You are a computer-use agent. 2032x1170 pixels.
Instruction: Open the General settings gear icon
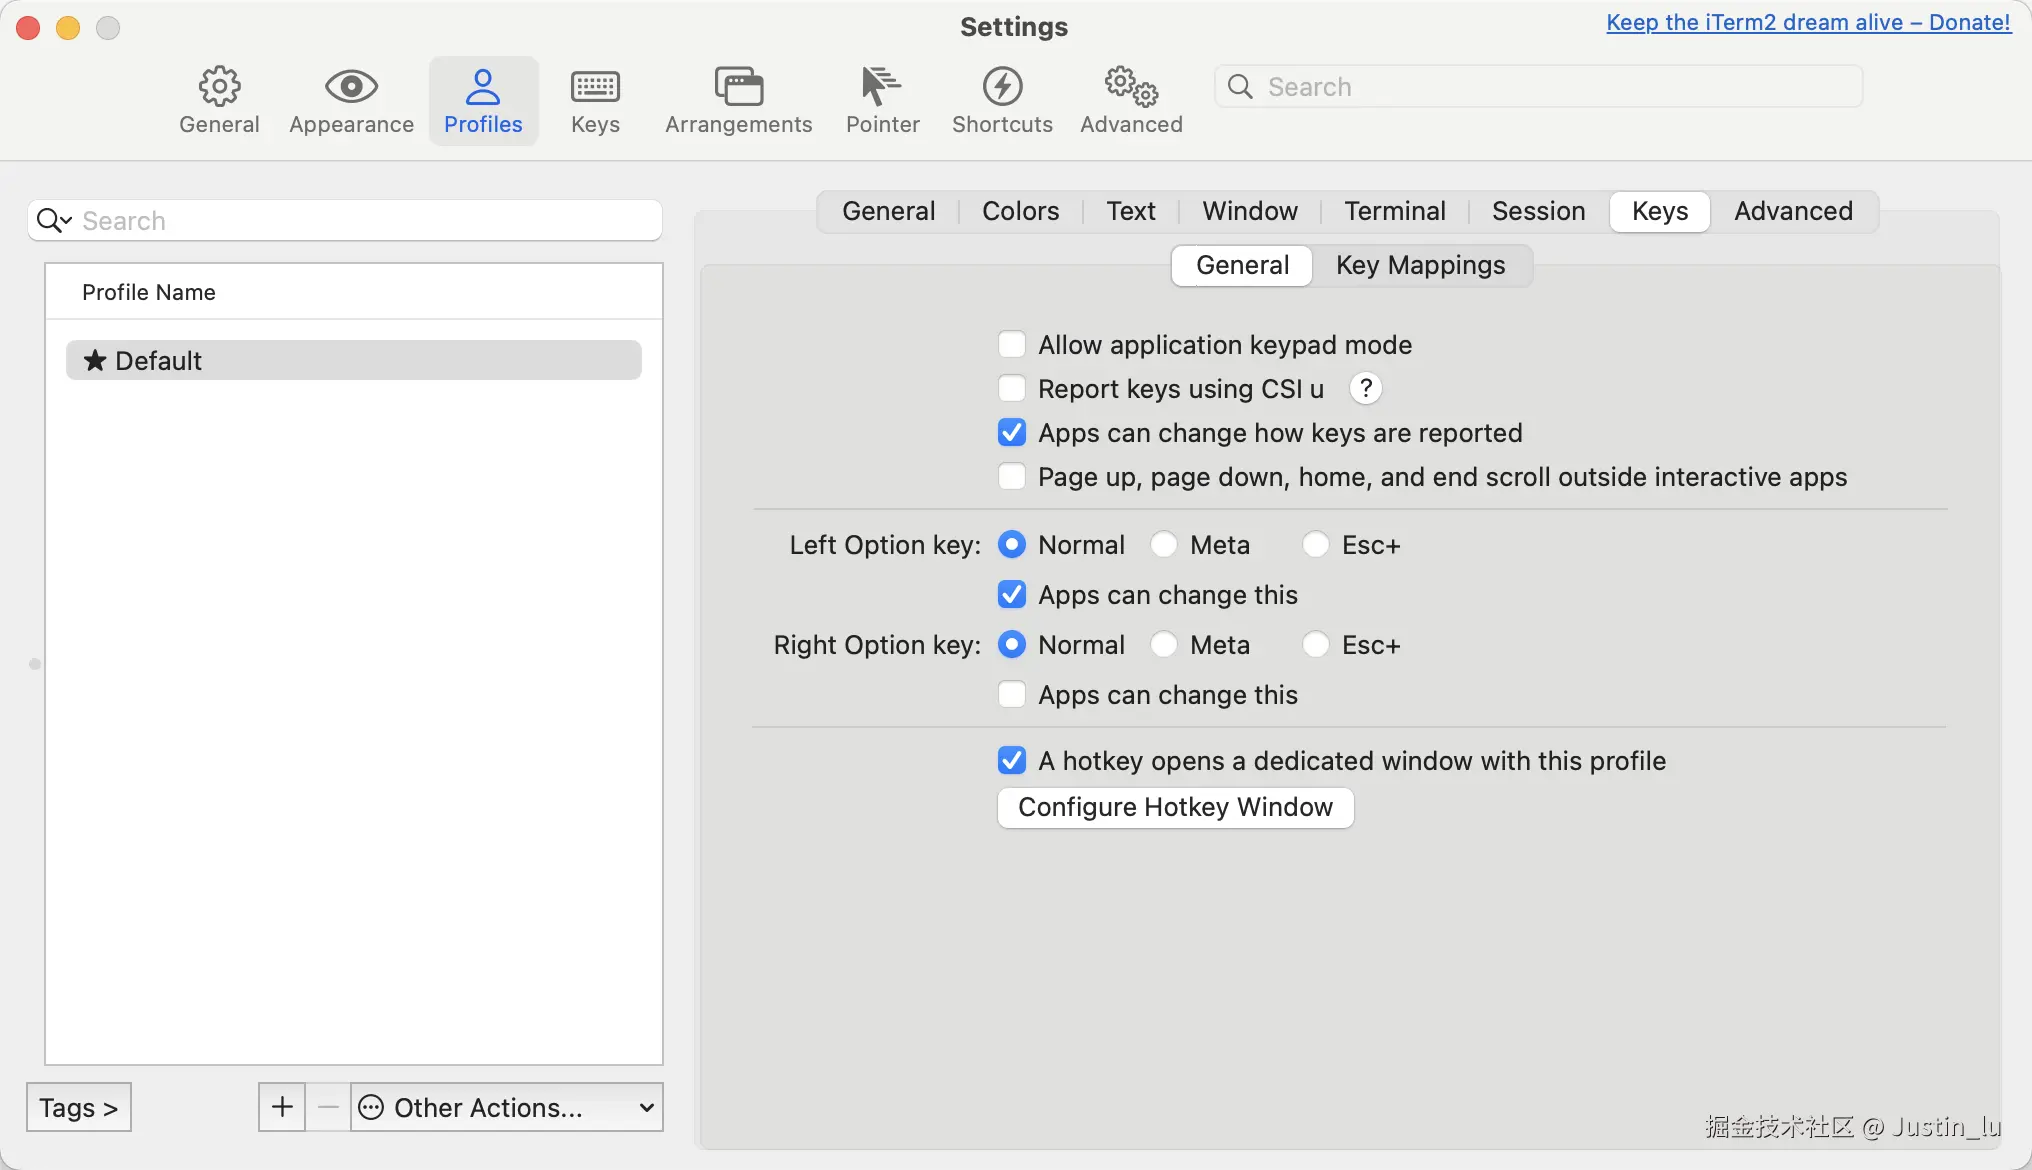click(x=219, y=87)
